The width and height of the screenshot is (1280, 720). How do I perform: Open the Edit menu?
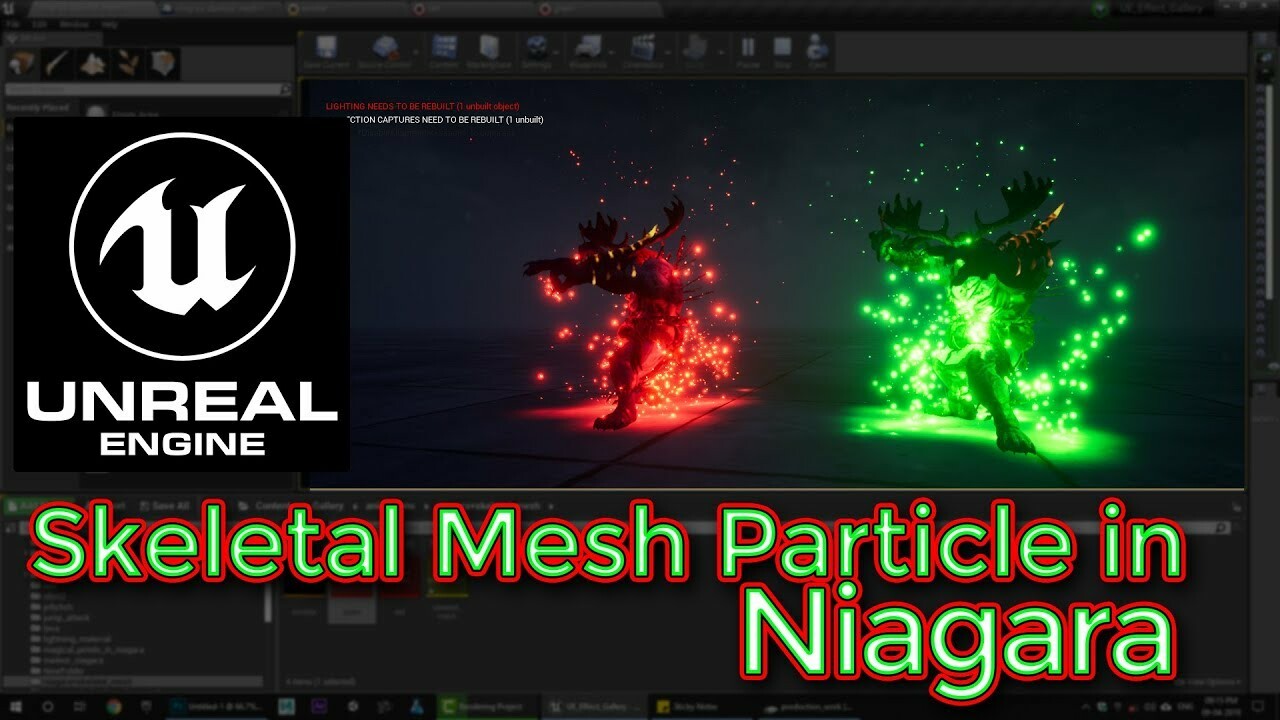click(39, 23)
